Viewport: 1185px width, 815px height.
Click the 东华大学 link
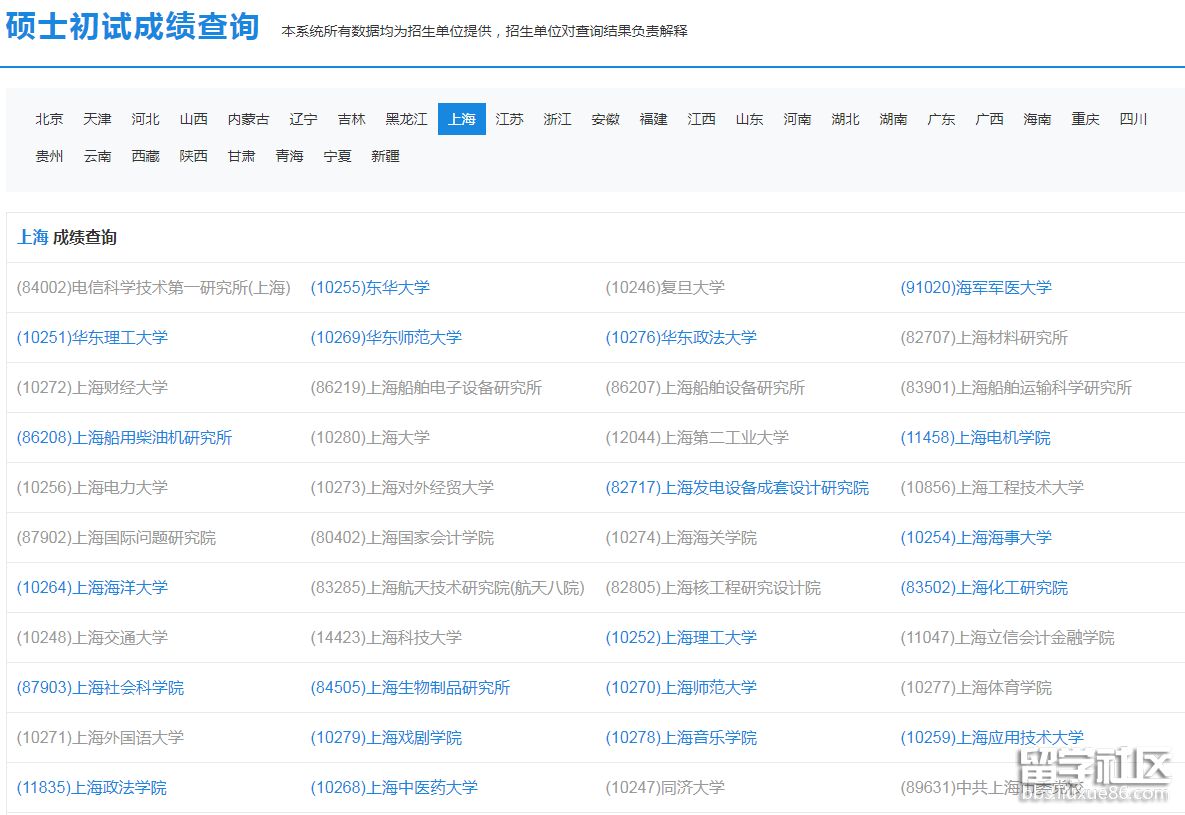[x=370, y=287]
